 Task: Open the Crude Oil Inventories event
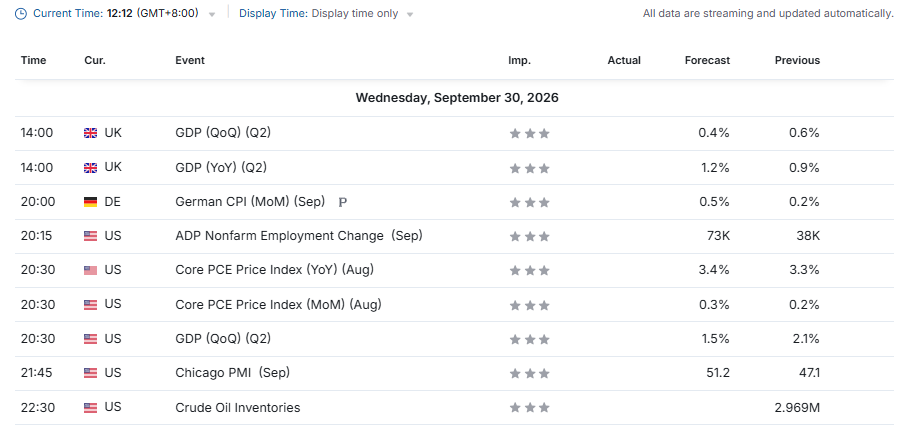click(238, 407)
